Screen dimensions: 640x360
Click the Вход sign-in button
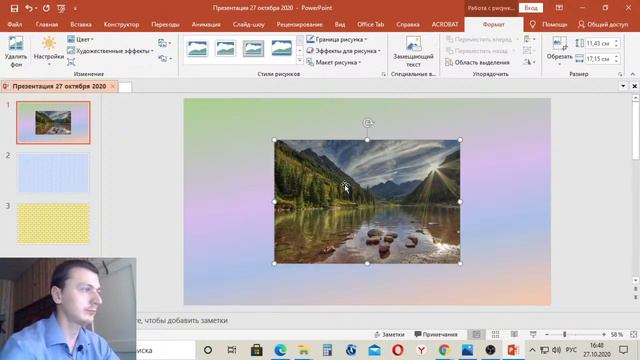pyautogui.click(x=531, y=8)
